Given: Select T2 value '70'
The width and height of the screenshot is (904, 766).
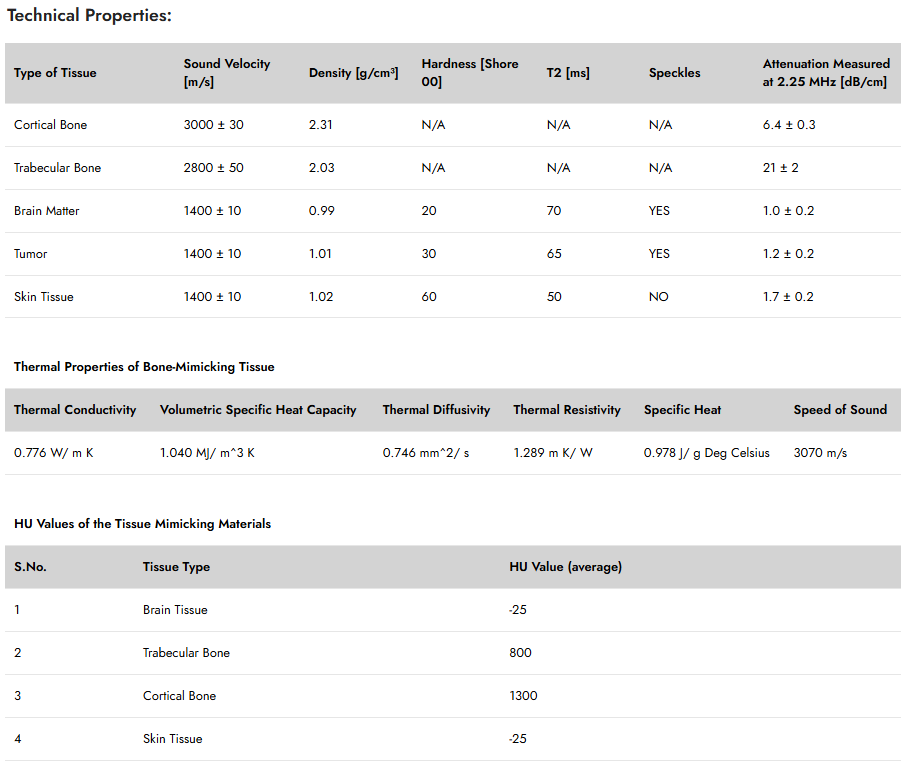Looking at the screenshot, I should click(554, 211).
